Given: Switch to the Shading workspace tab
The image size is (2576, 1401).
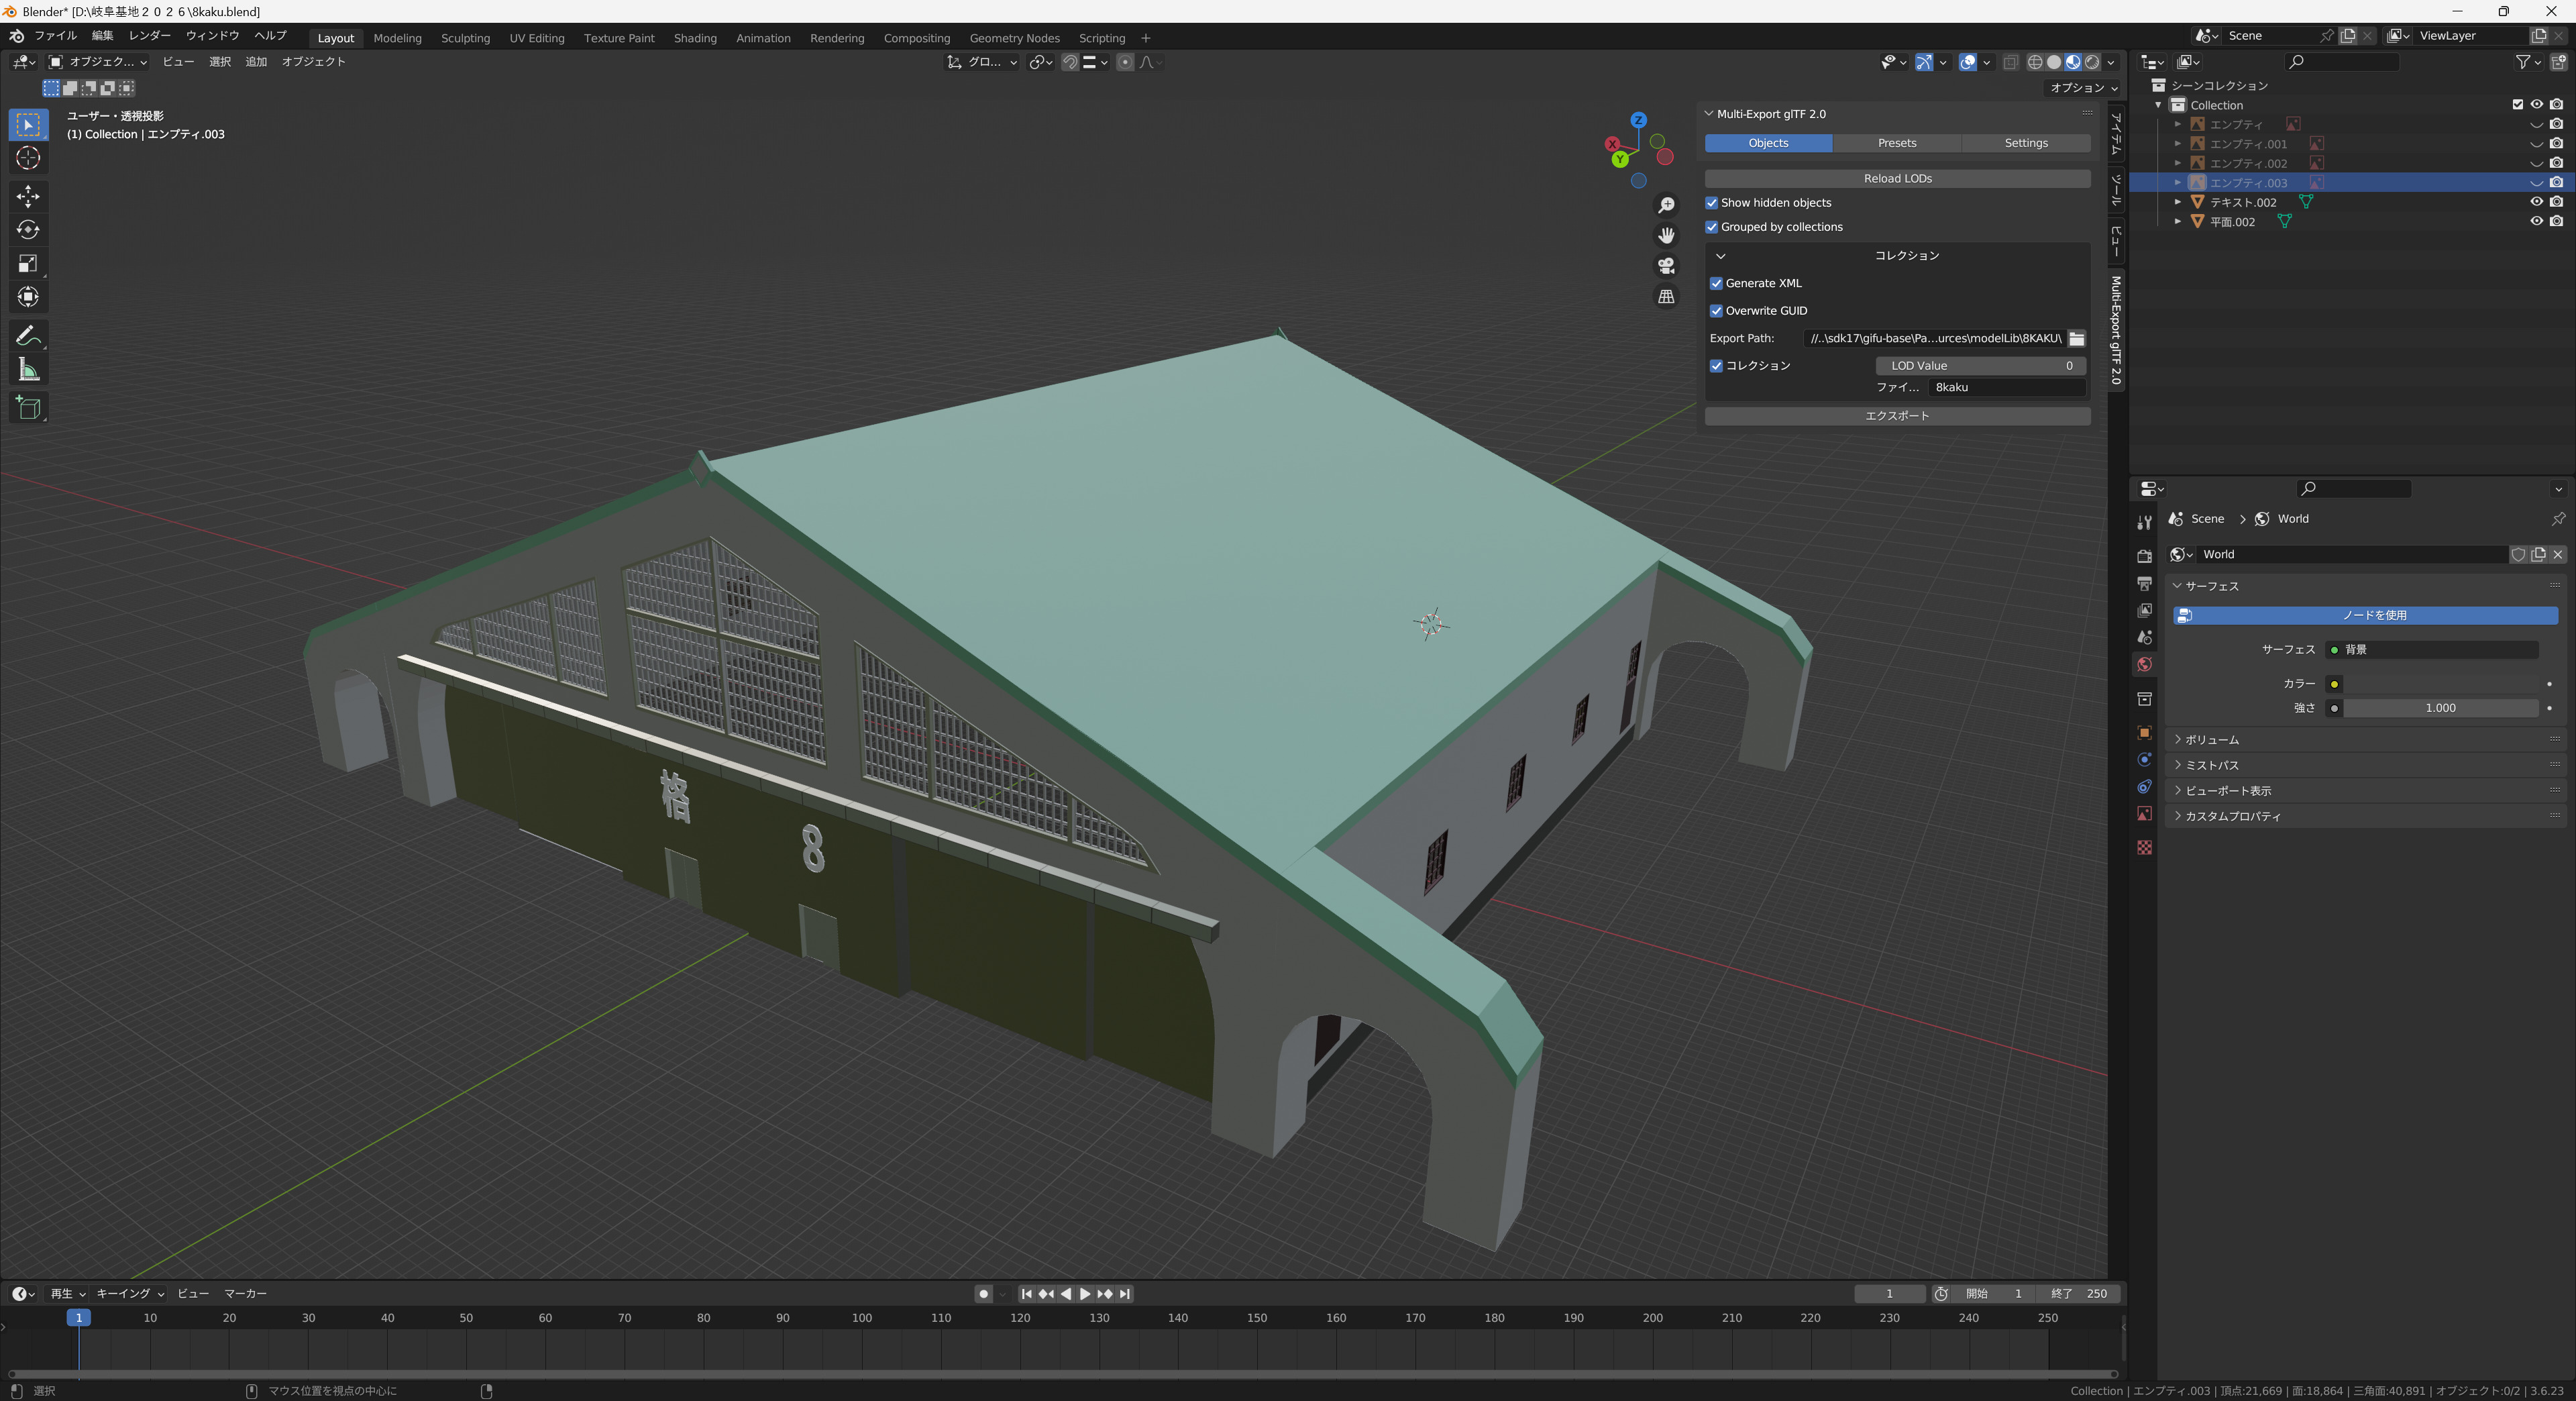Looking at the screenshot, I should (x=695, y=38).
